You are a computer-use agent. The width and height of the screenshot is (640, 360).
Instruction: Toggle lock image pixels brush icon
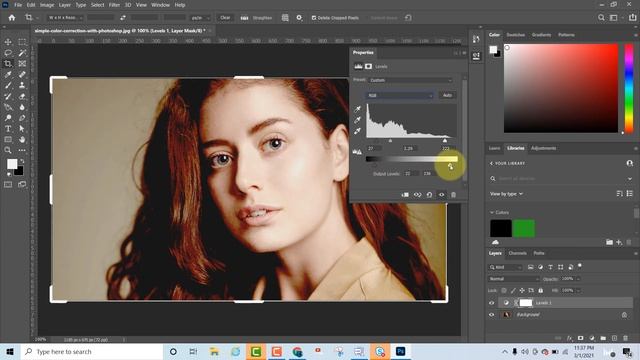513,291
